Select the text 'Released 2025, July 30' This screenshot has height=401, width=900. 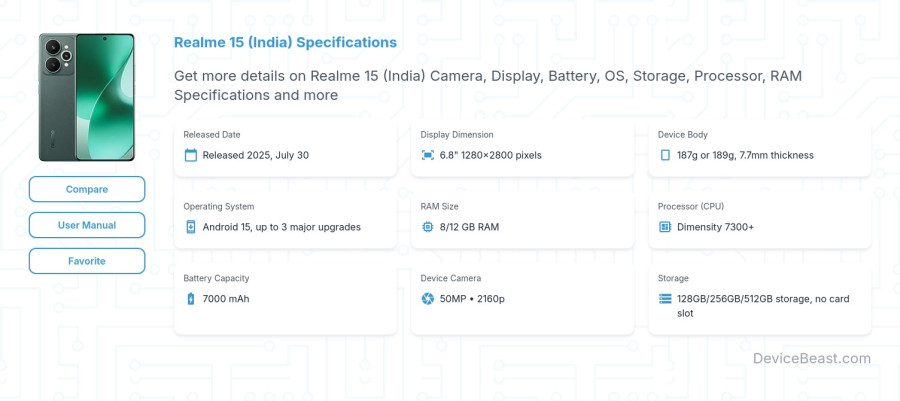255,155
